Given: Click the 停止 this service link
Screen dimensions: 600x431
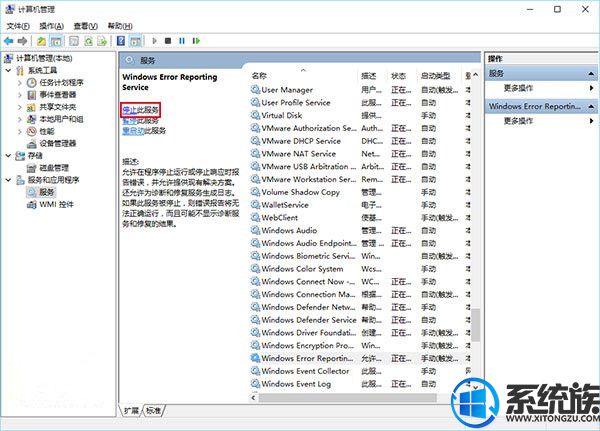Looking at the screenshot, I should coord(130,110).
